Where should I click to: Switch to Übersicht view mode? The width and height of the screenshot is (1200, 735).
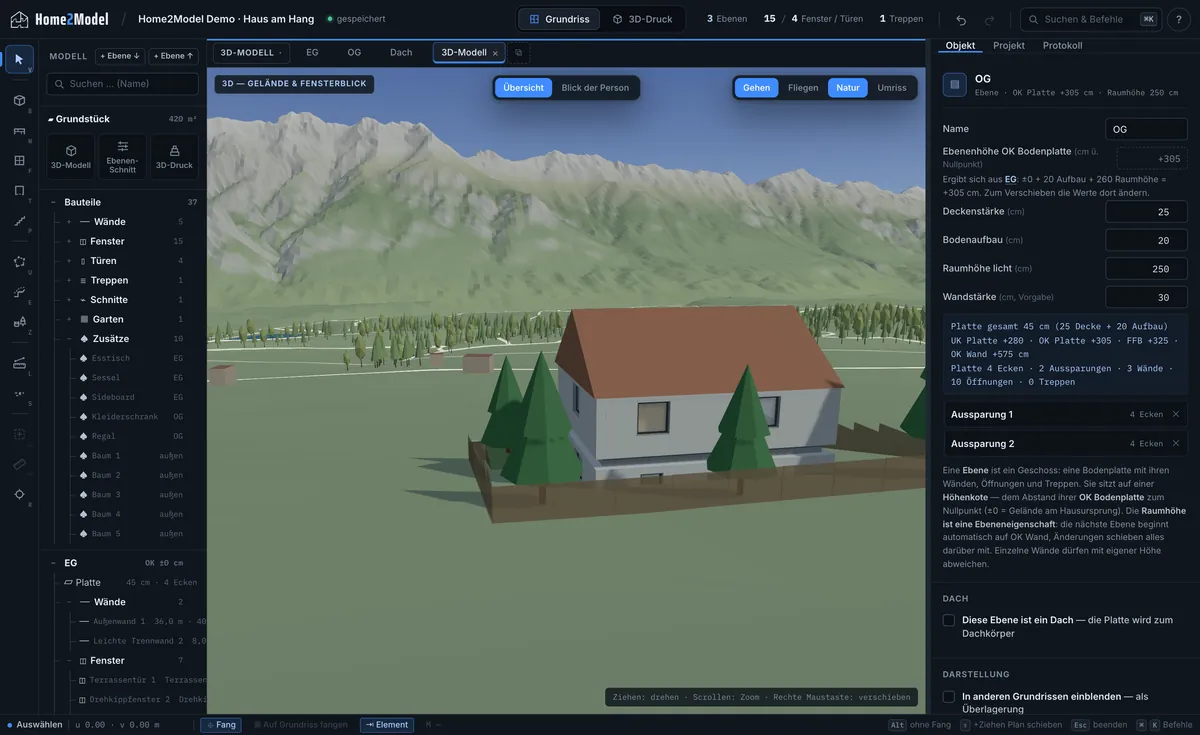coord(523,88)
